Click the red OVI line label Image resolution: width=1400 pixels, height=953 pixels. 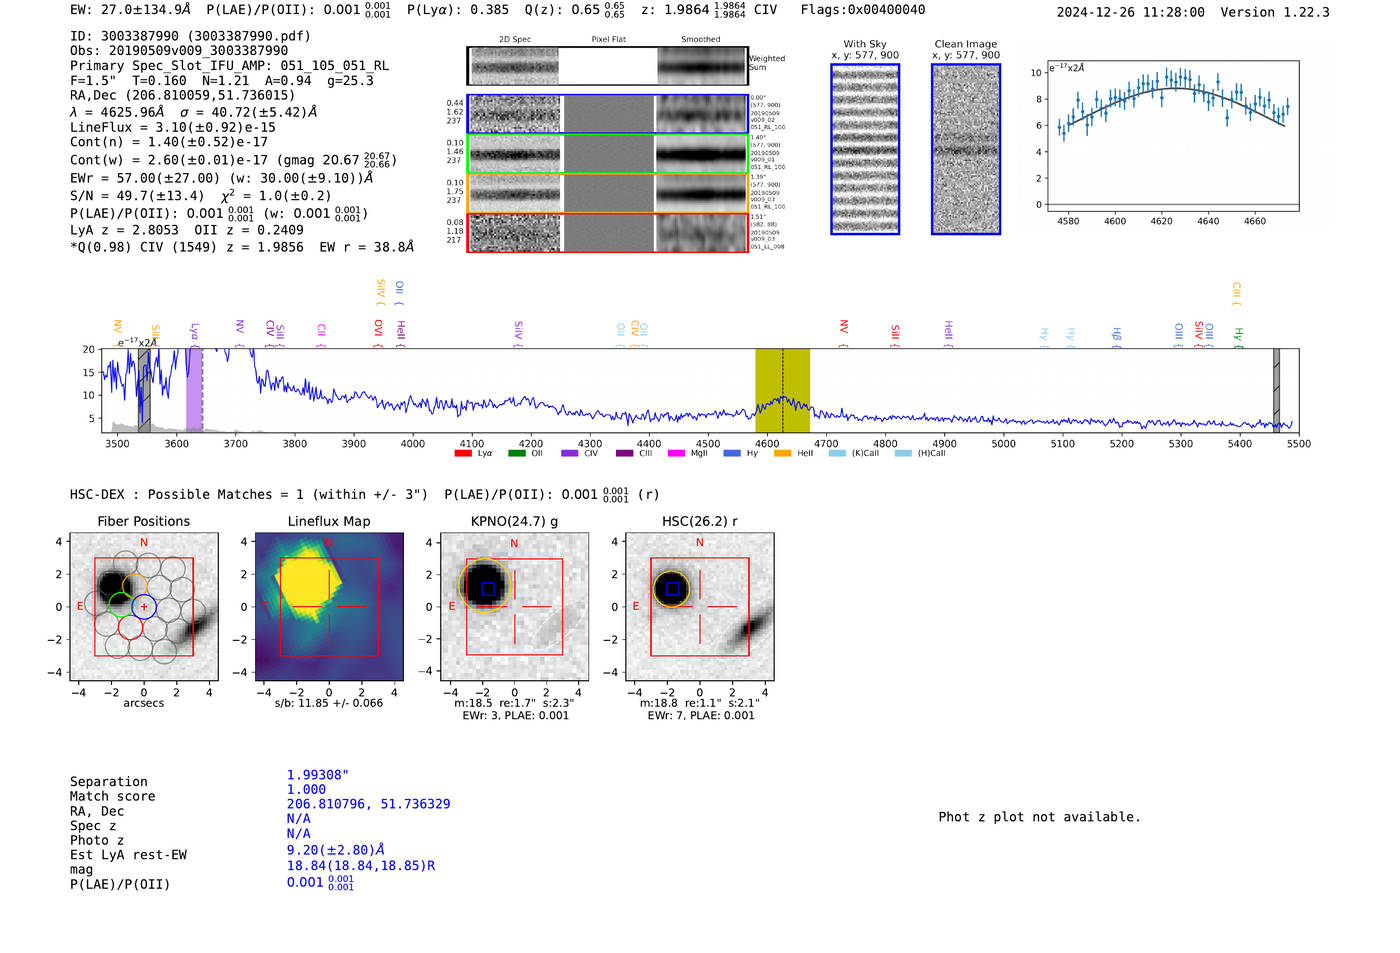379,333
